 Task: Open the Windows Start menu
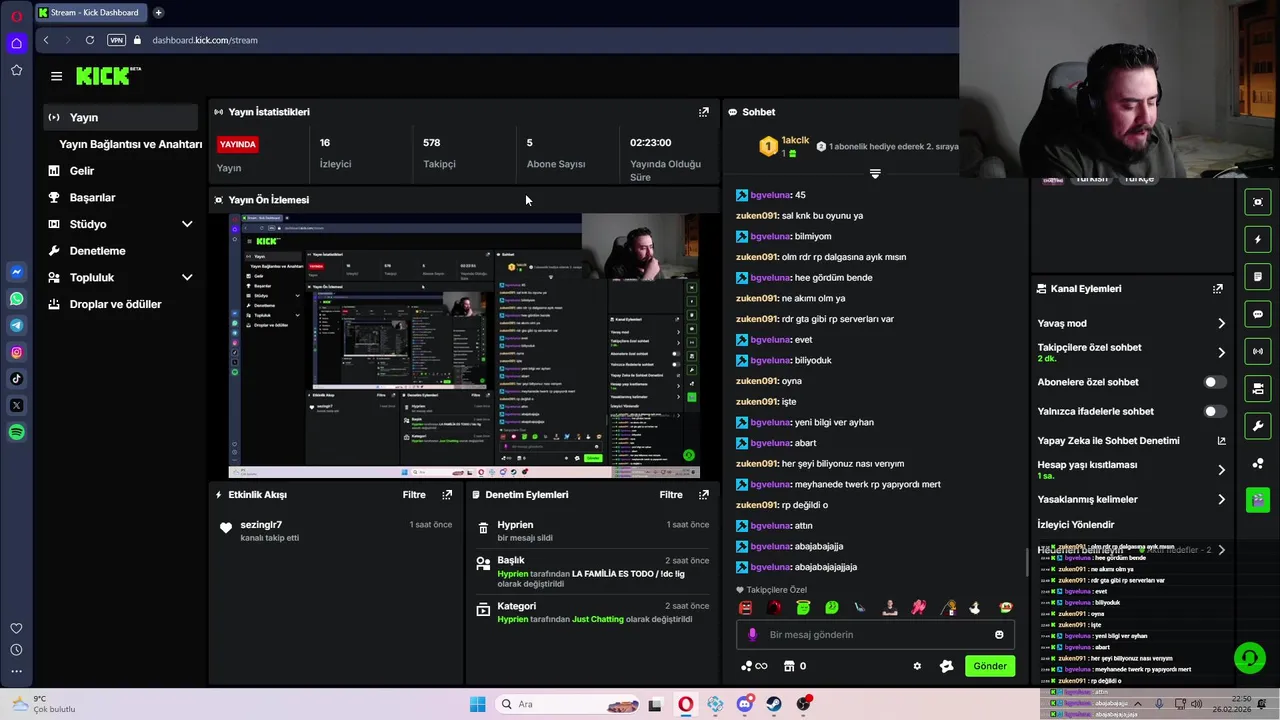coord(477,704)
